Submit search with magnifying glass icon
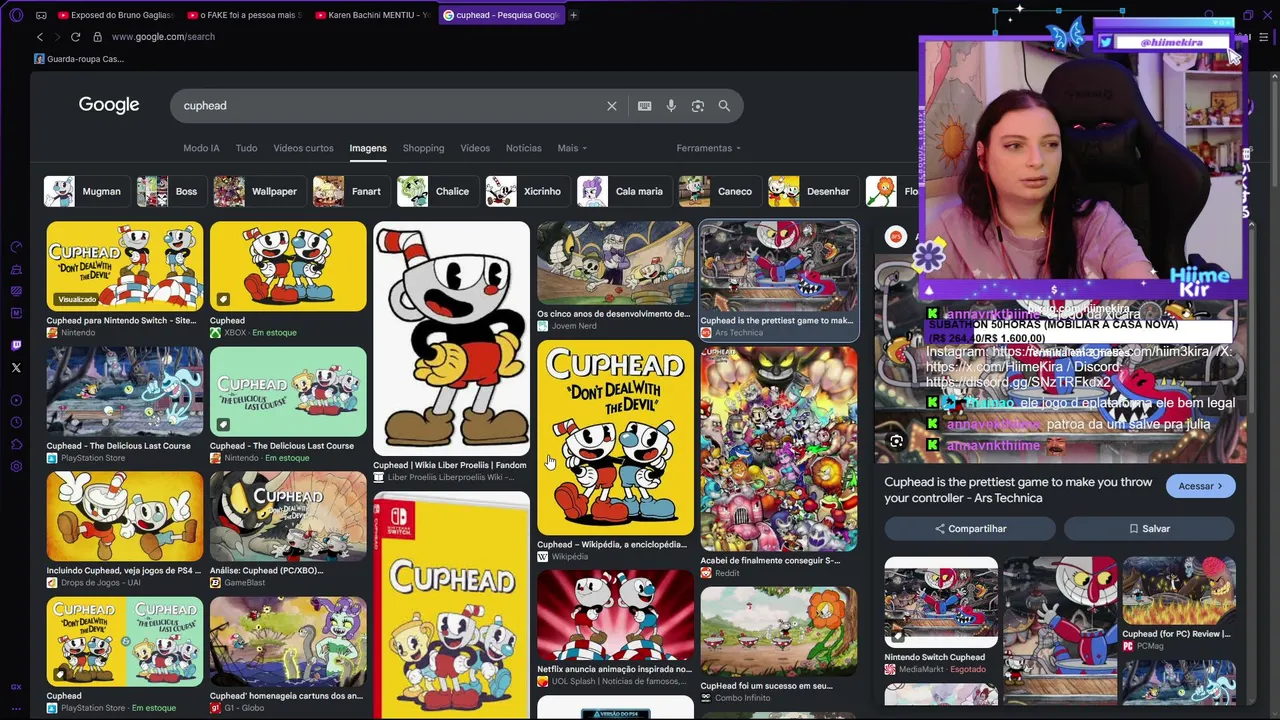This screenshot has width=1280, height=720. tap(724, 106)
